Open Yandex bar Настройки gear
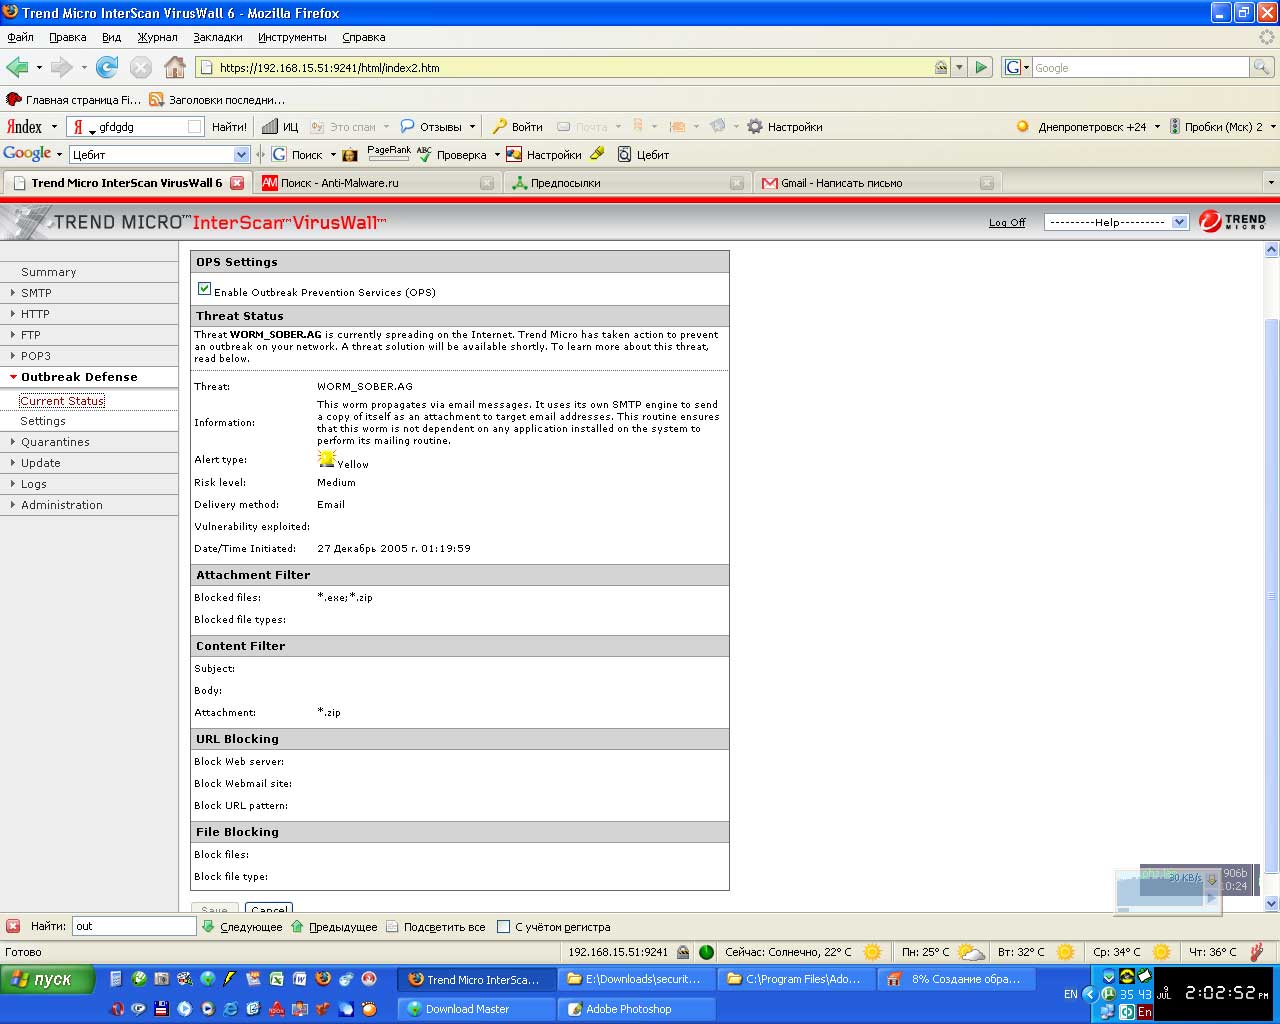The image size is (1280, 1024). click(x=785, y=127)
